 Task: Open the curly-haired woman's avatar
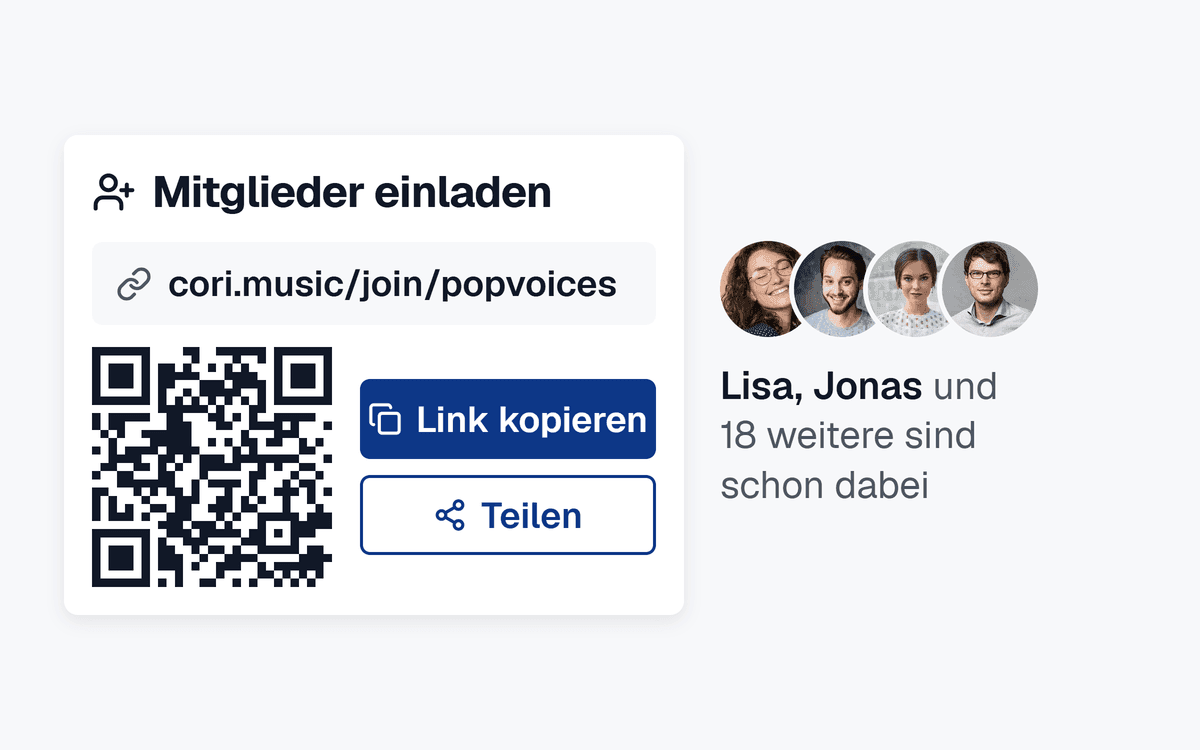[762, 289]
